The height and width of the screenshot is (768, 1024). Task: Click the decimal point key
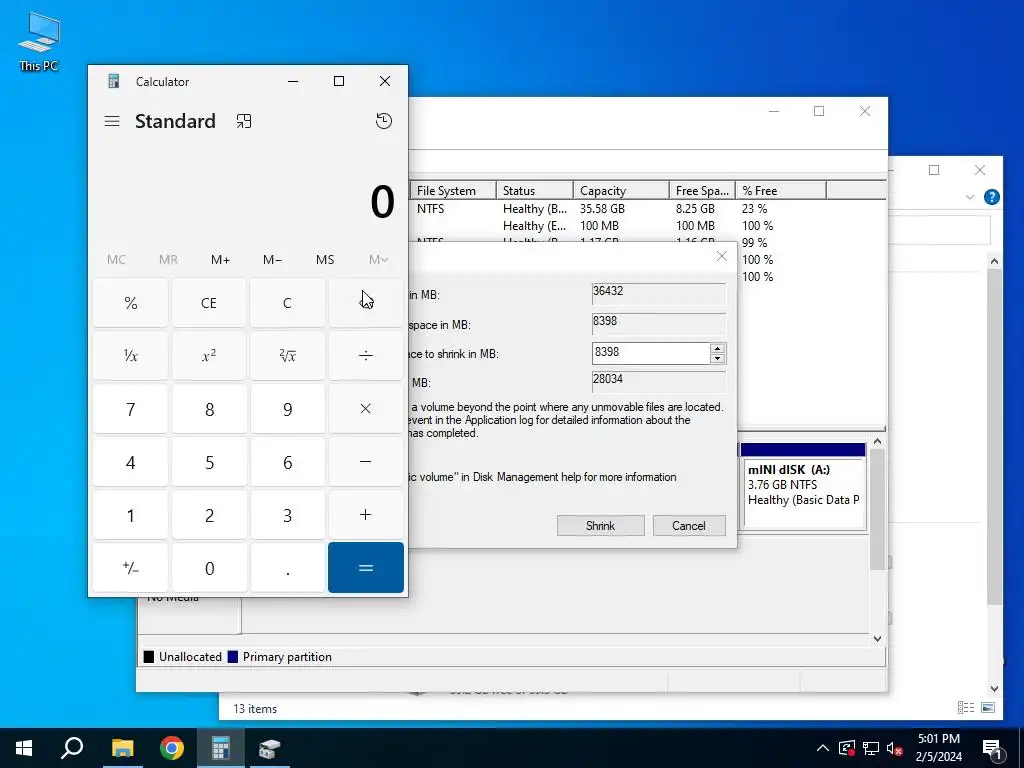point(287,568)
